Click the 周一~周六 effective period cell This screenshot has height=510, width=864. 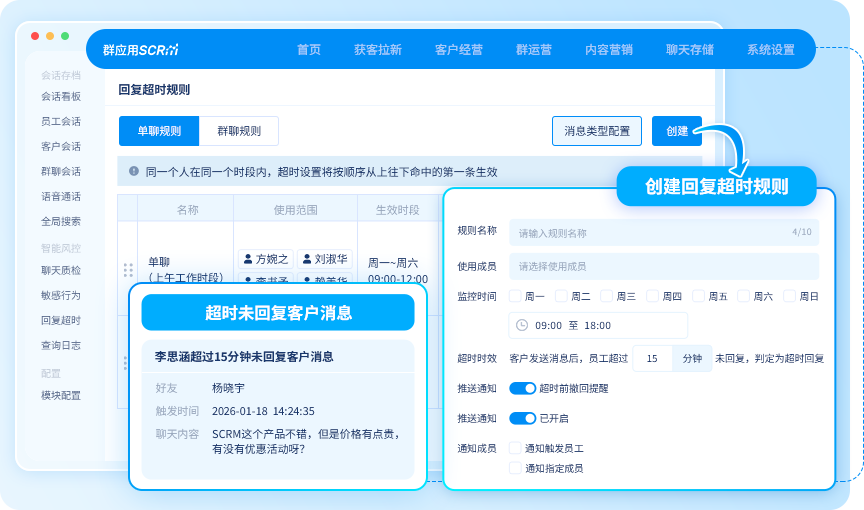tap(397, 270)
